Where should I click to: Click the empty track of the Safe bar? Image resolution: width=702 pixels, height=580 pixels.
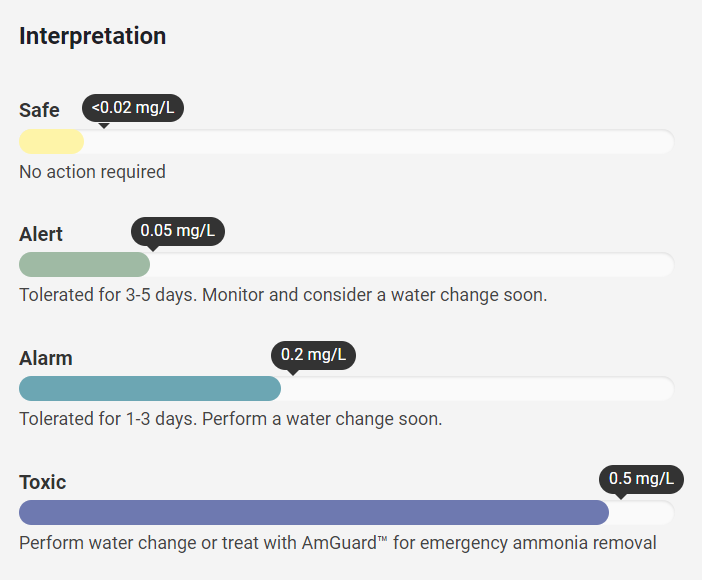click(x=378, y=142)
